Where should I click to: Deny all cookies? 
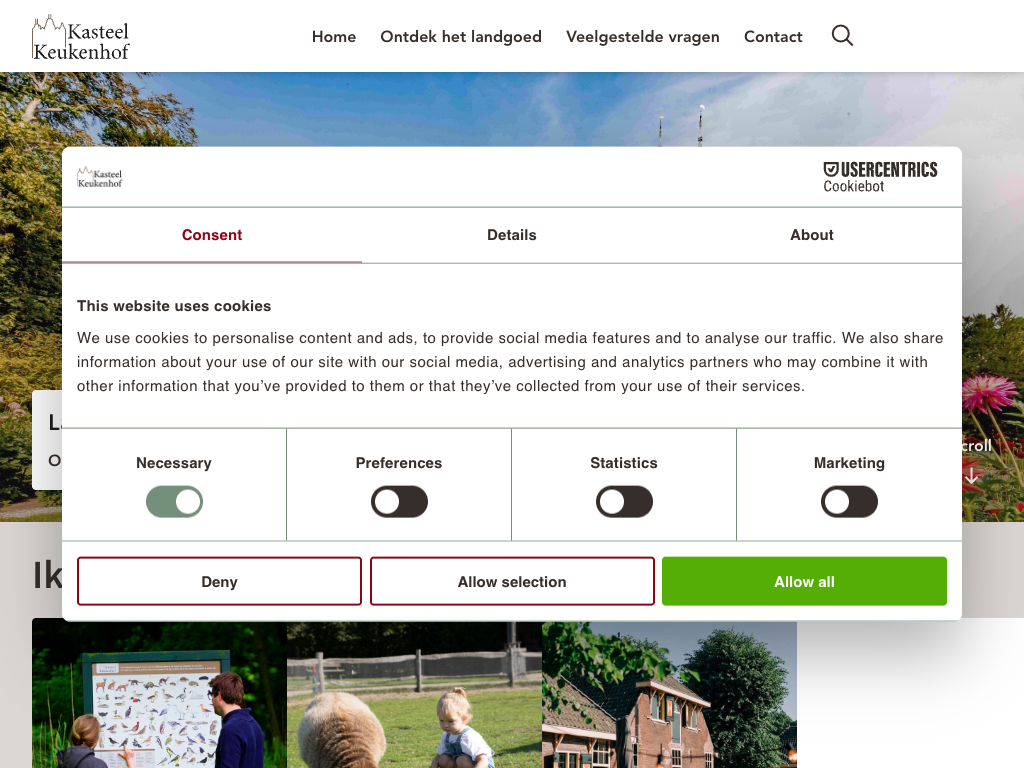point(219,581)
